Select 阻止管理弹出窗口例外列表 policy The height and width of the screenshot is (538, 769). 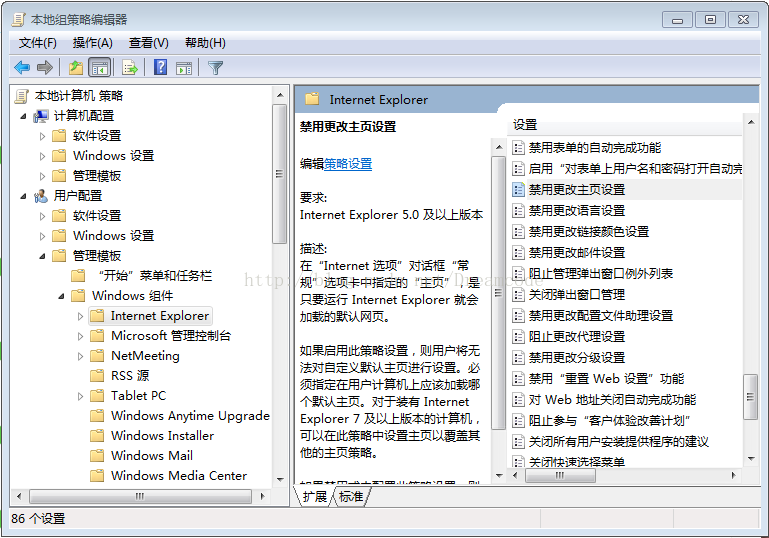pyautogui.click(x=601, y=274)
